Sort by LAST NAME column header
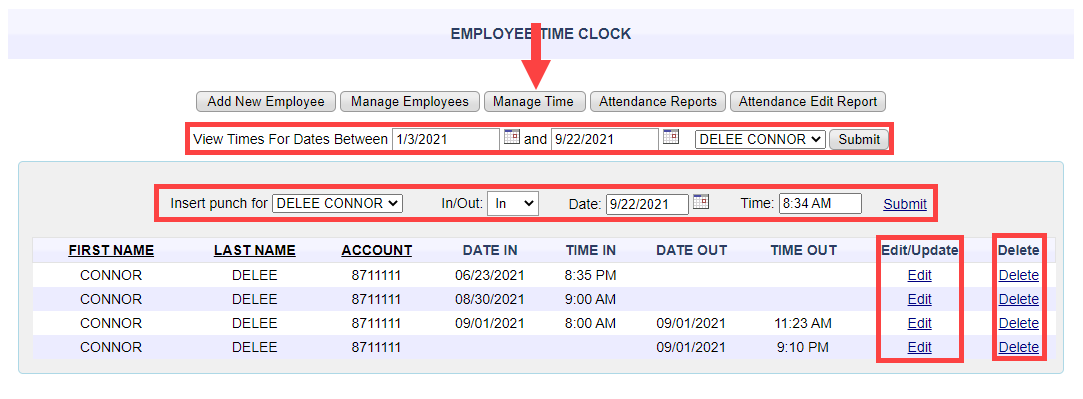 pyautogui.click(x=255, y=251)
